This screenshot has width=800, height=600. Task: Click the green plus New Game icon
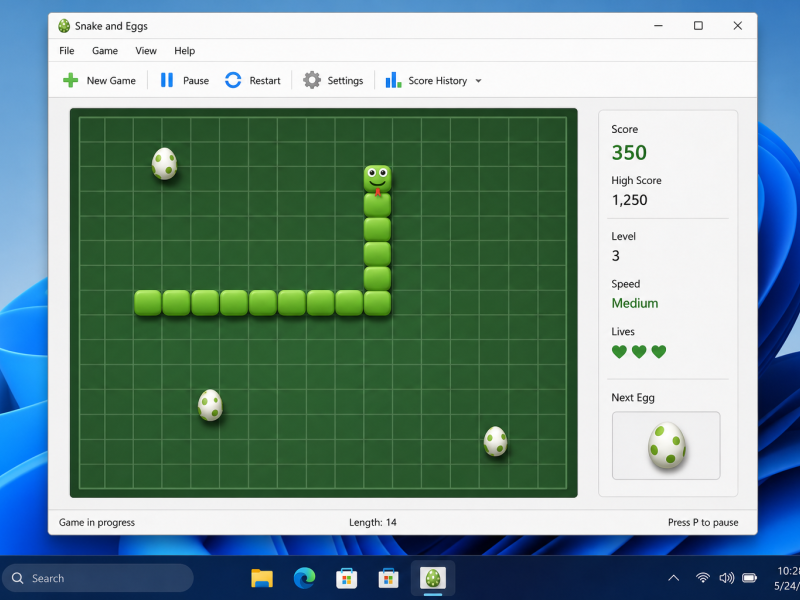70,80
